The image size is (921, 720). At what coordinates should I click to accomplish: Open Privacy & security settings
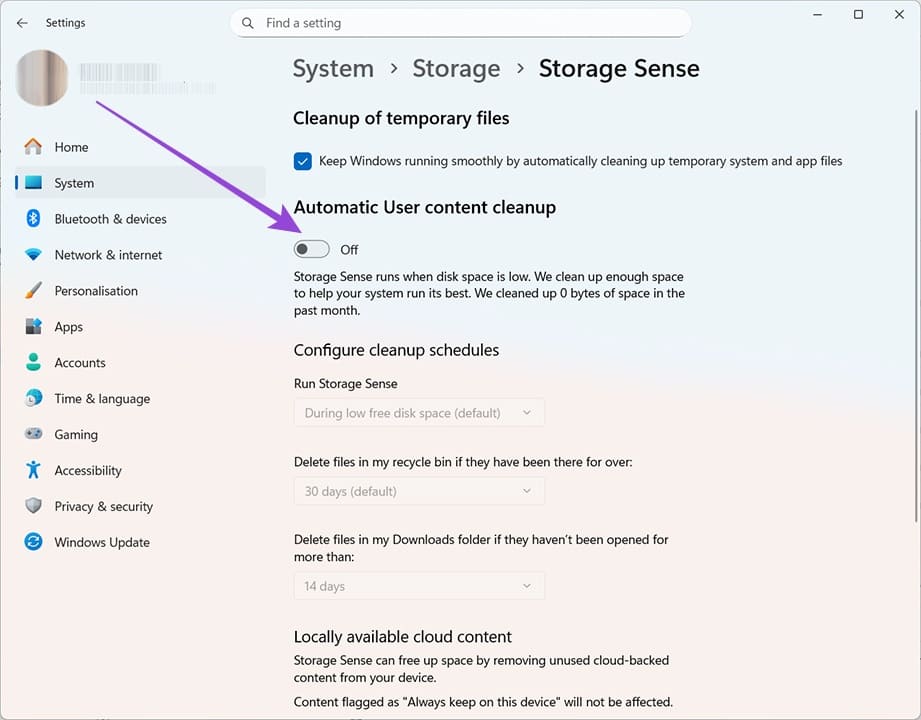103,506
